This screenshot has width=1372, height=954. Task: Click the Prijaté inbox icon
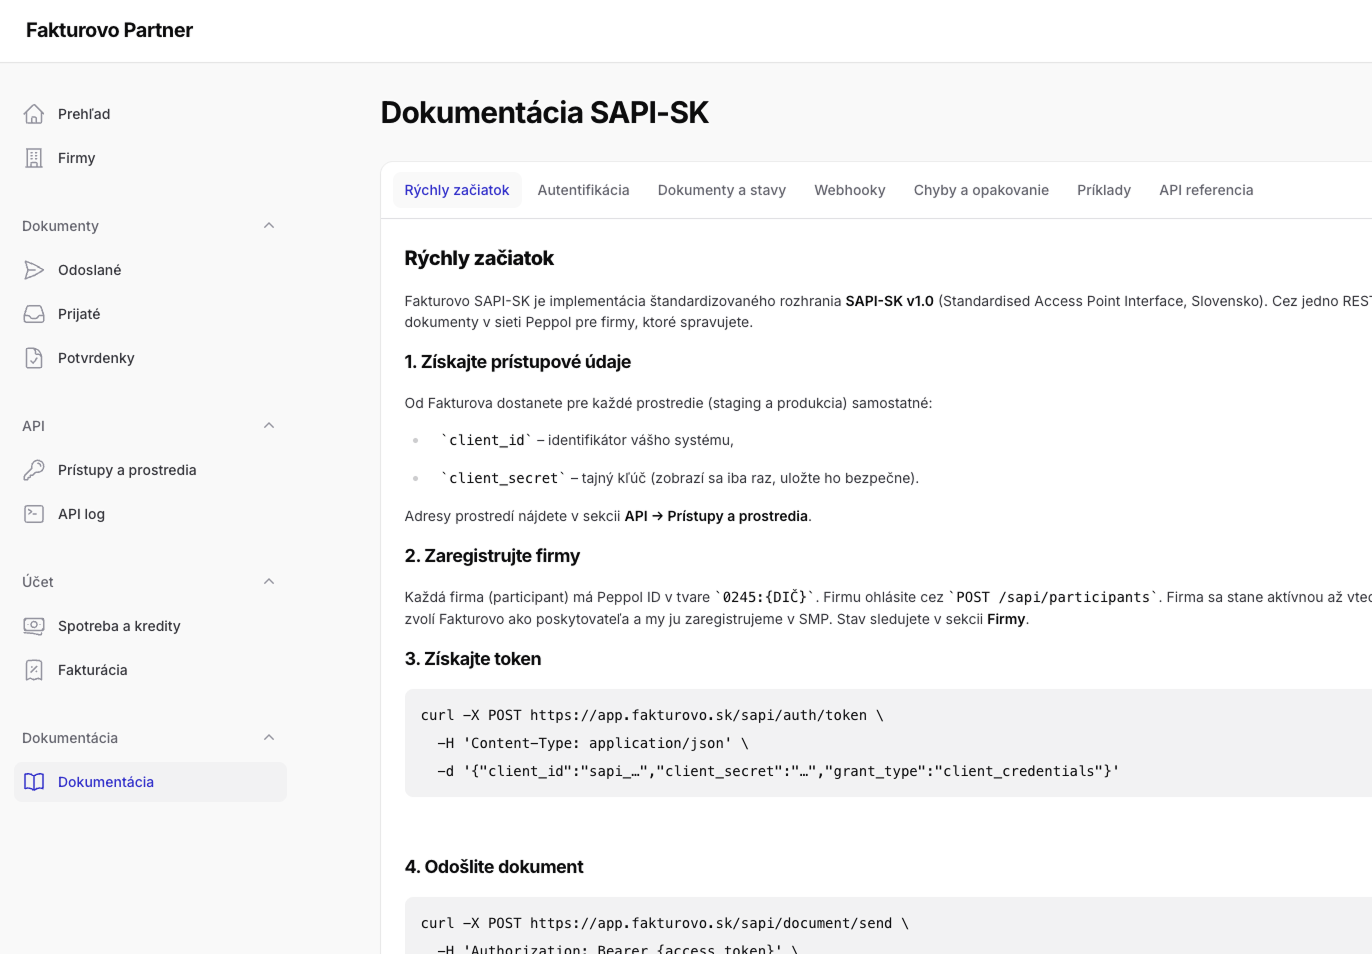[34, 314]
